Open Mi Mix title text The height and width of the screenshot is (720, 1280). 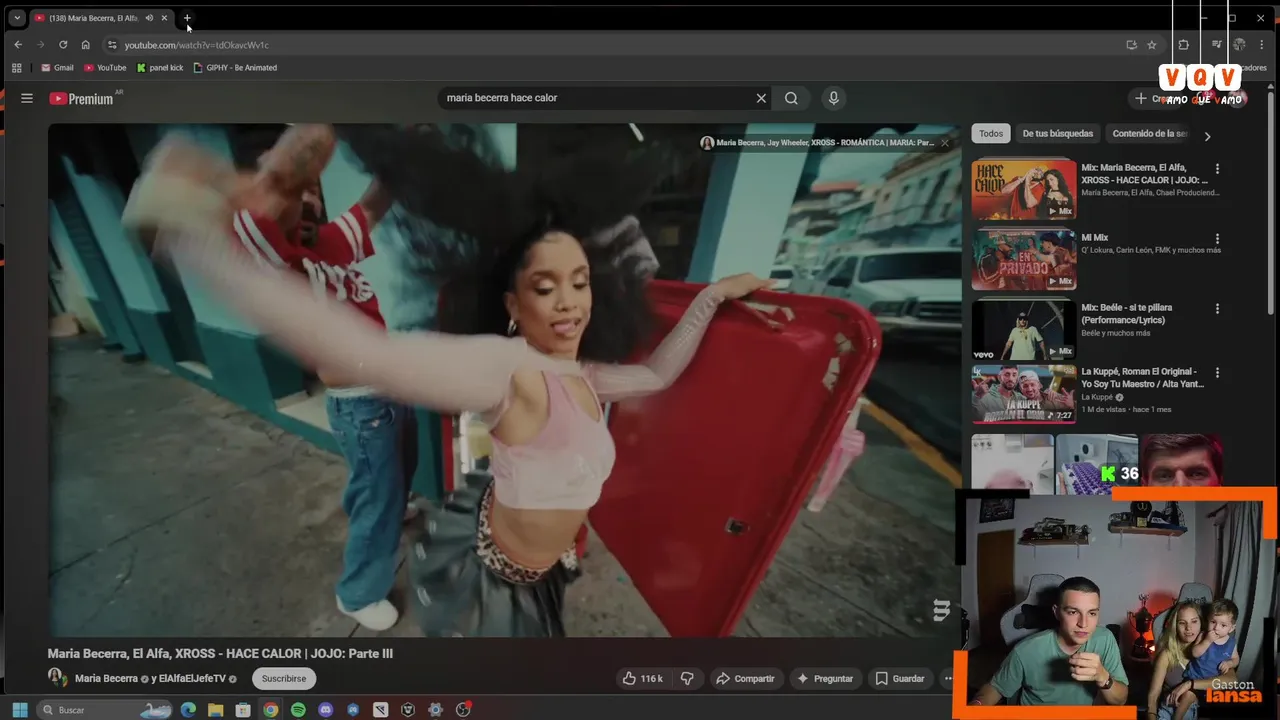click(x=1094, y=238)
